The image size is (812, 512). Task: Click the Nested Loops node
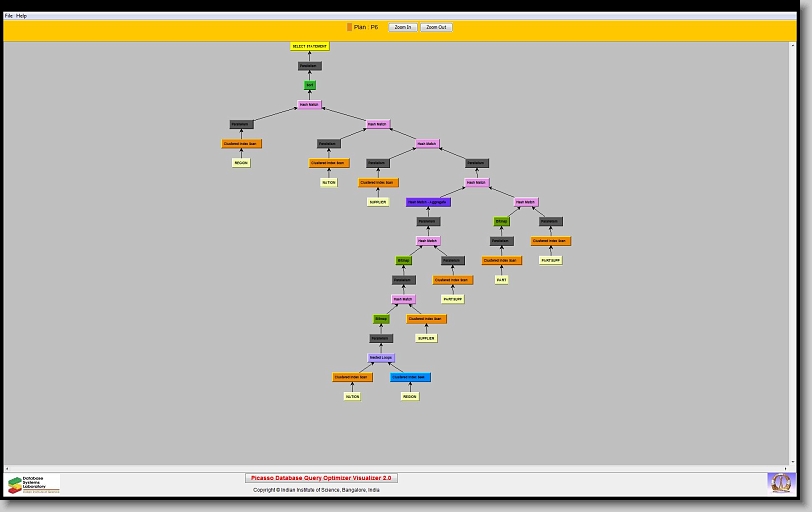click(381, 357)
